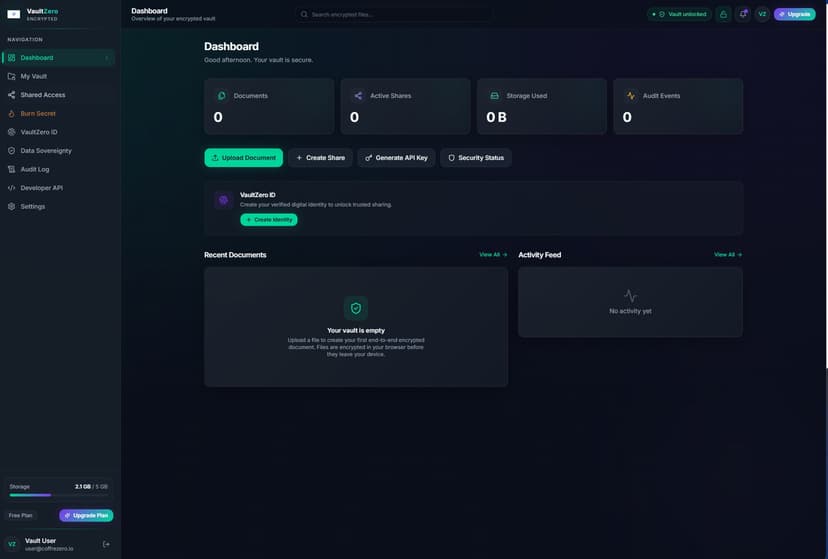Click the 'Your vault is empty' text
This screenshot has height=559, width=828.
(356, 330)
